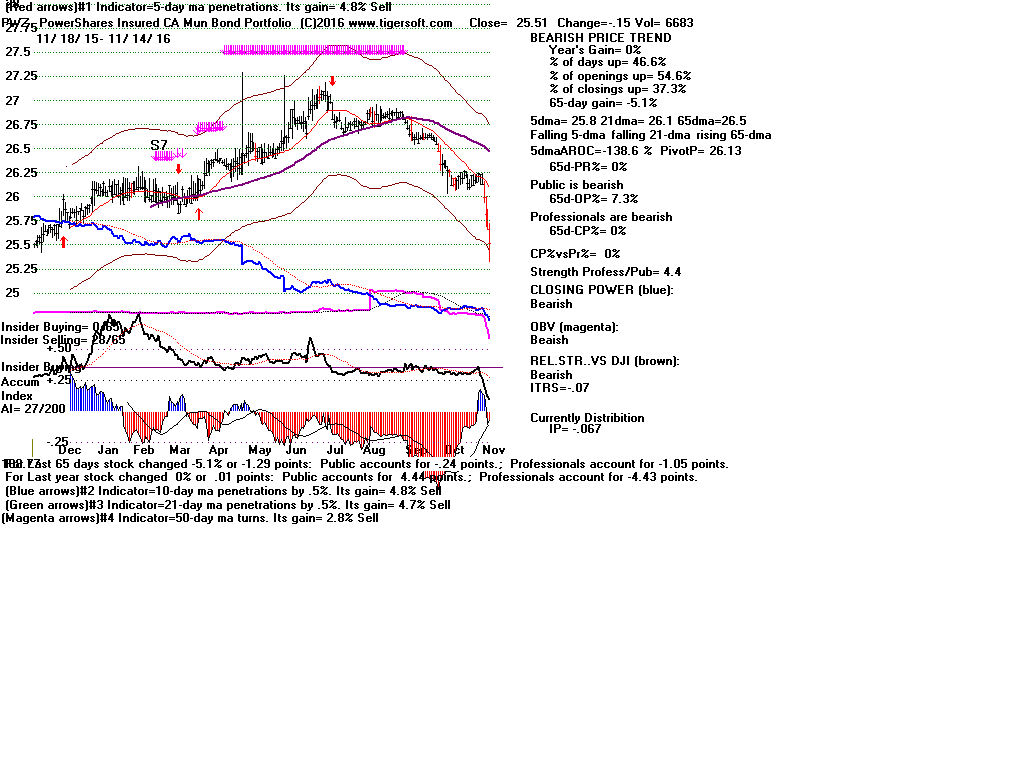
Task: Click the Currently Distribution text
Action: [x=587, y=418]
